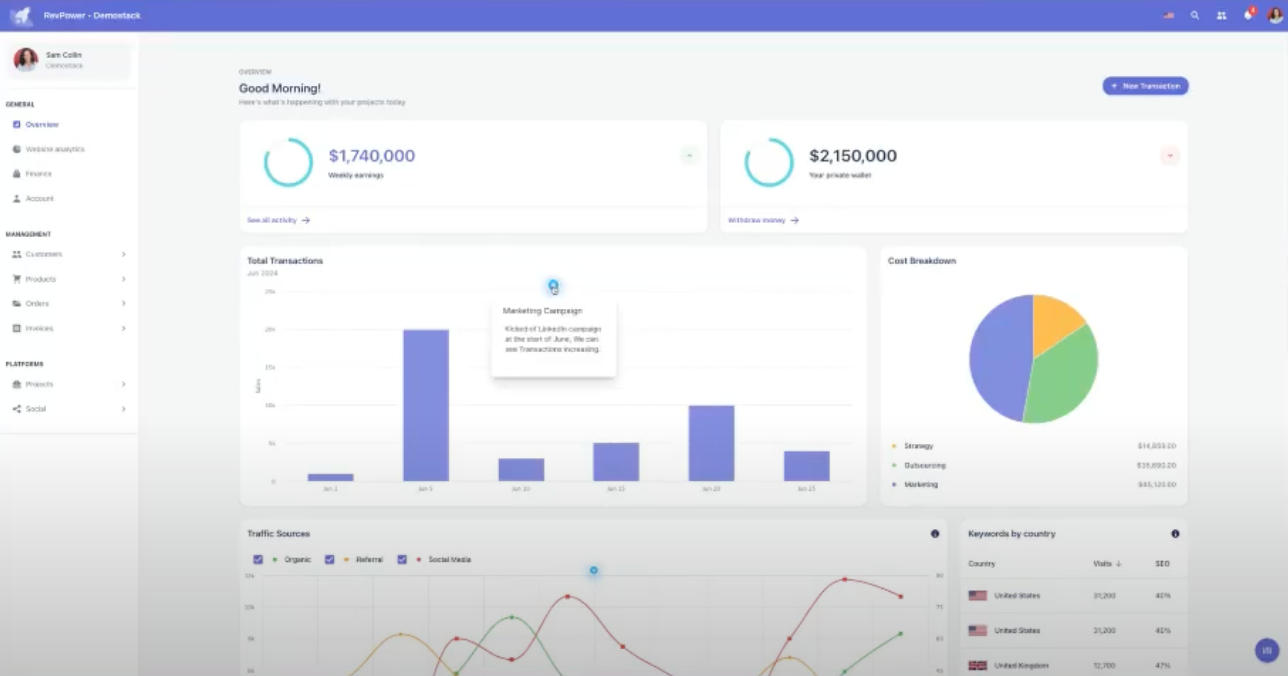The image size is (1288, 676).
Task: Toggle the Referral checkbox
Action: [329, 559]
